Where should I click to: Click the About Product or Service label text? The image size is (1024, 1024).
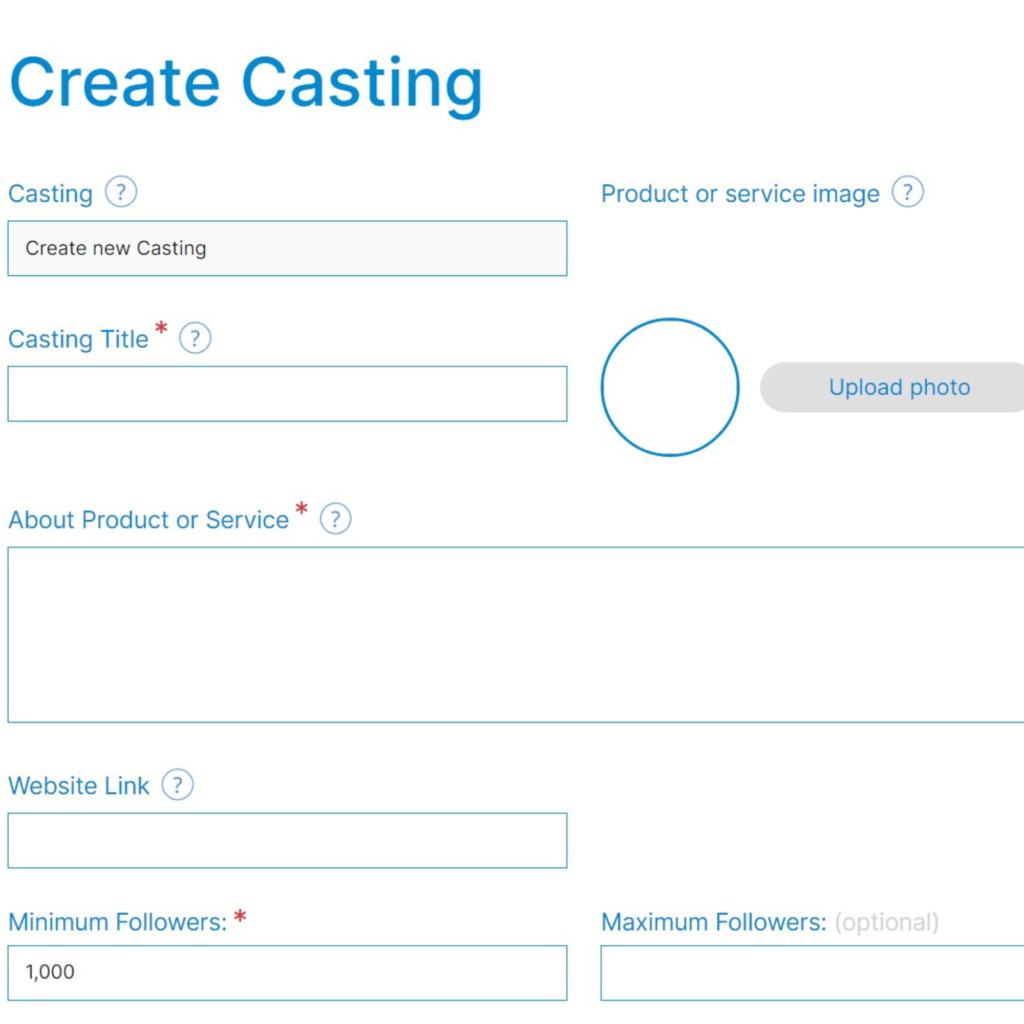click(148, 520)
